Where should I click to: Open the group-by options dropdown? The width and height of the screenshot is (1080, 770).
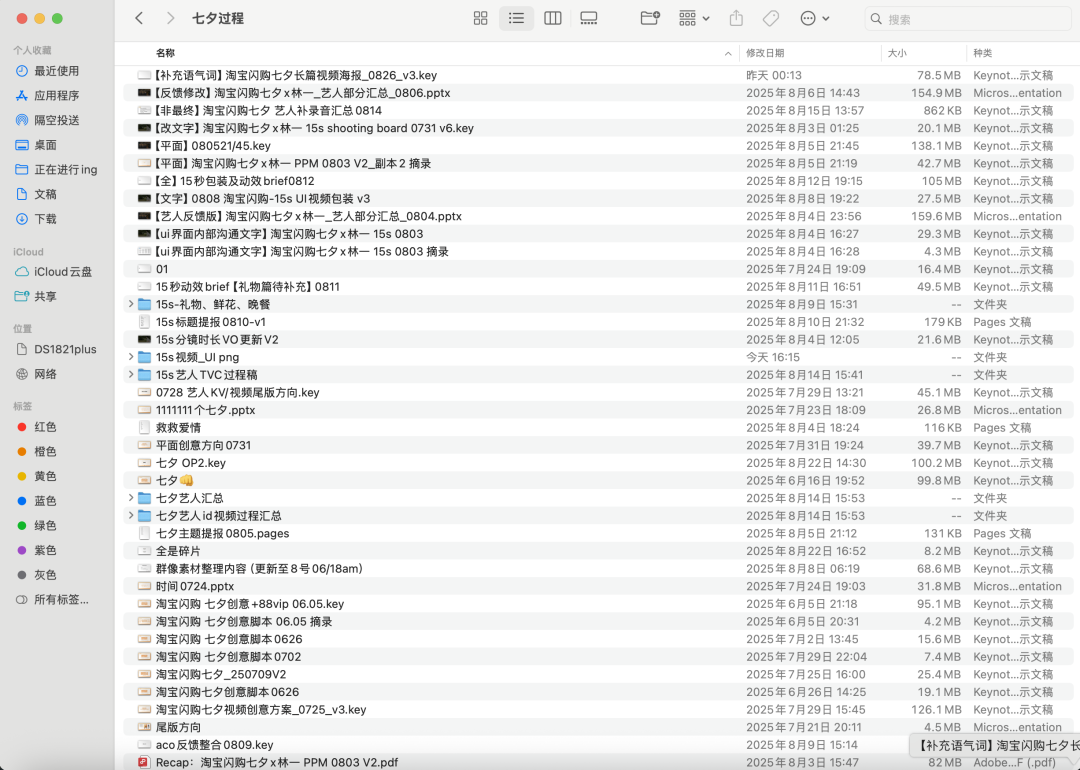[694, 19]
